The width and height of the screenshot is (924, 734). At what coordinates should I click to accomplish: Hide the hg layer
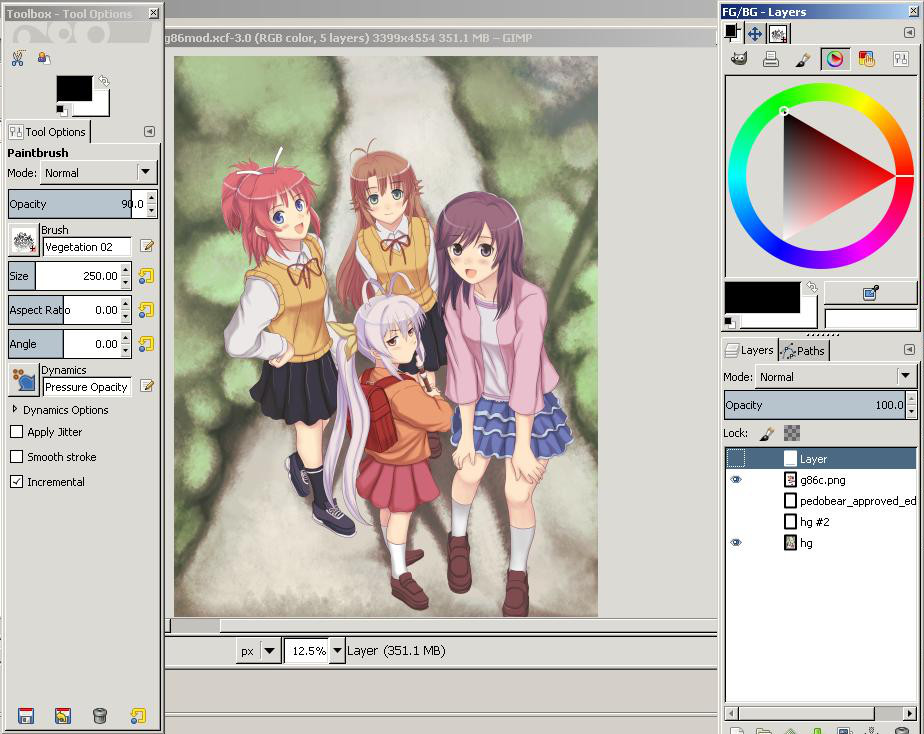click(736, 543)
